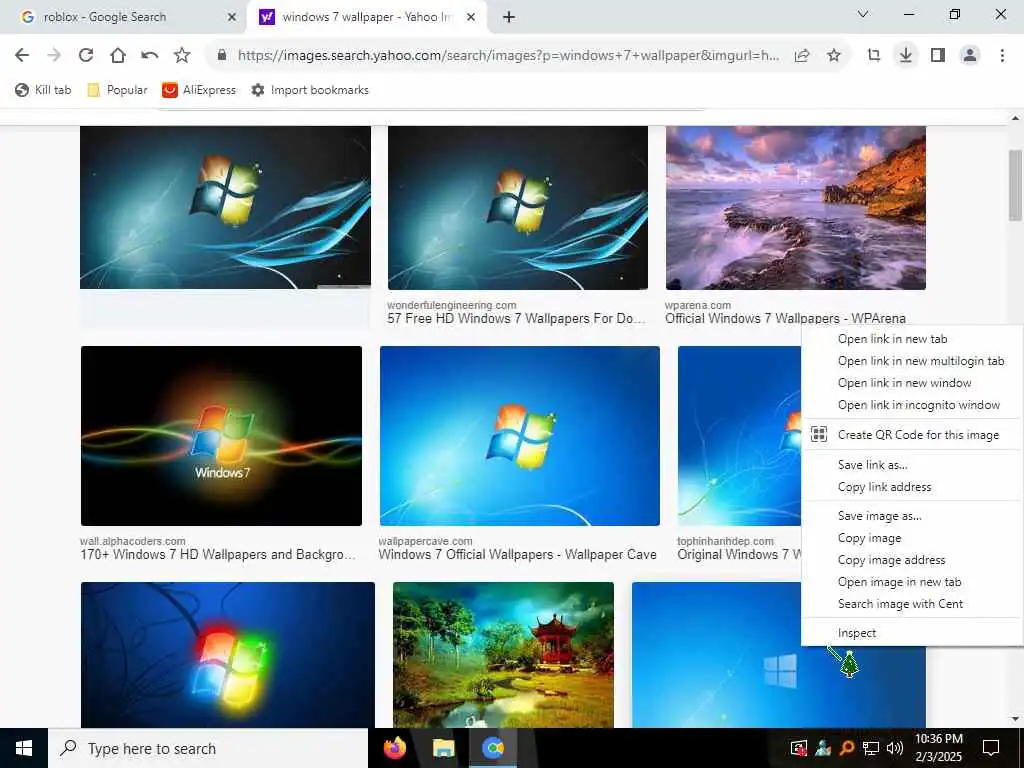The image size is (1024, 768).
Task: Click the page vertical scrollbar thumb
Action: [x=1016, y=185]
